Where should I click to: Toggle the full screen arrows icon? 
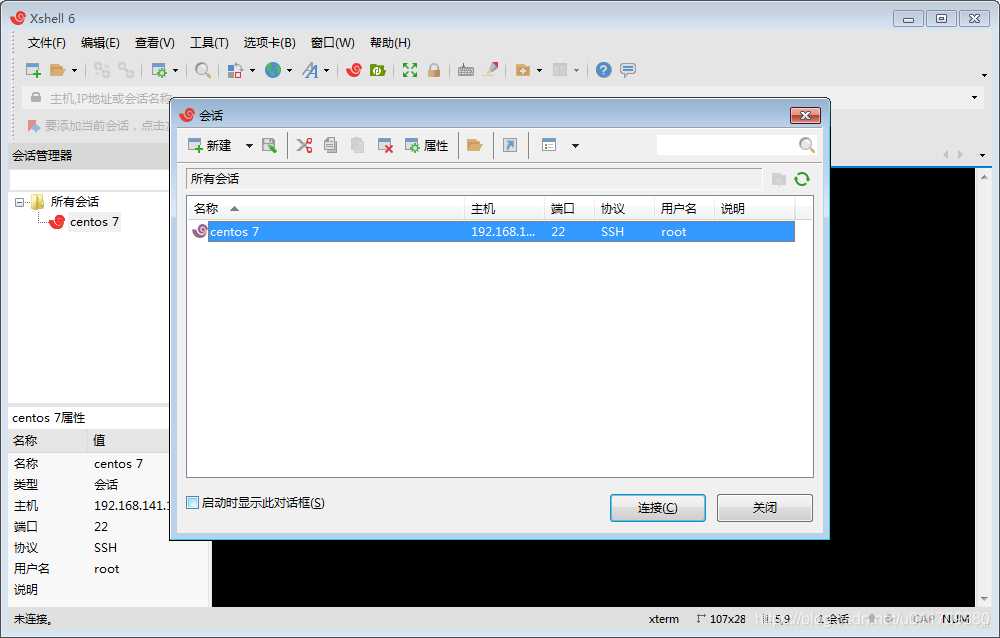[410, 70]
